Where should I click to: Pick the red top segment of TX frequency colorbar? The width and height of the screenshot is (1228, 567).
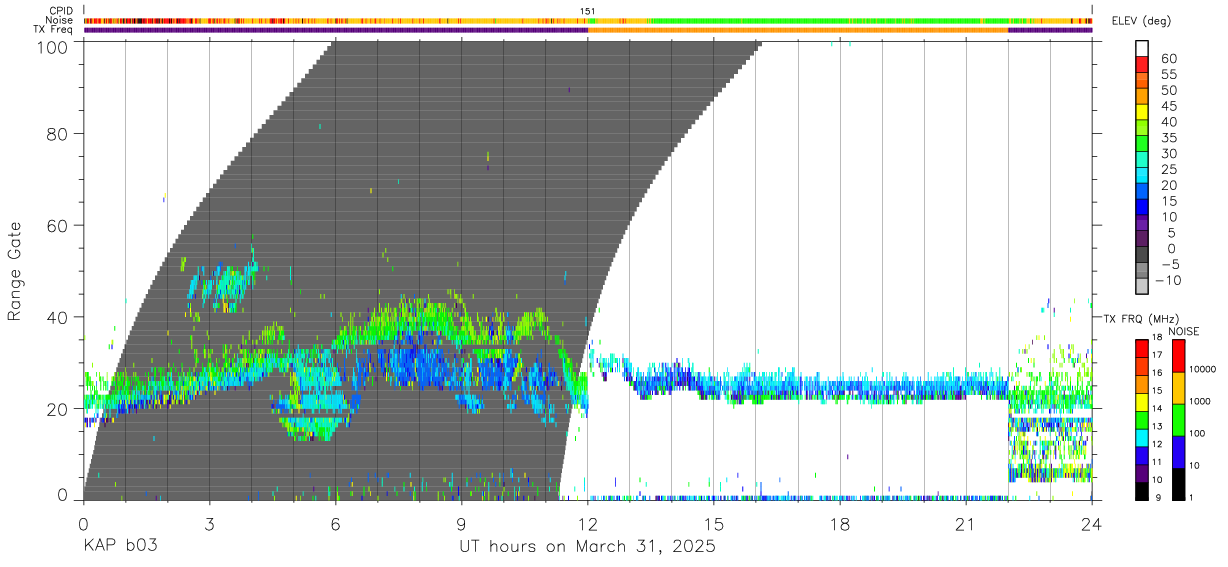coord(1142,348)
